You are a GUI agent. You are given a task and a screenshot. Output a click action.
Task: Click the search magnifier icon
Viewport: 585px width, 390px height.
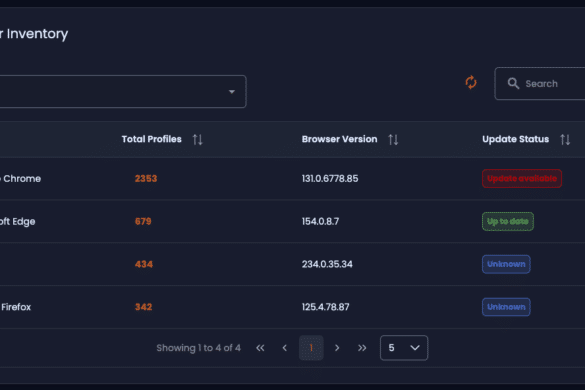click(513, 83)
